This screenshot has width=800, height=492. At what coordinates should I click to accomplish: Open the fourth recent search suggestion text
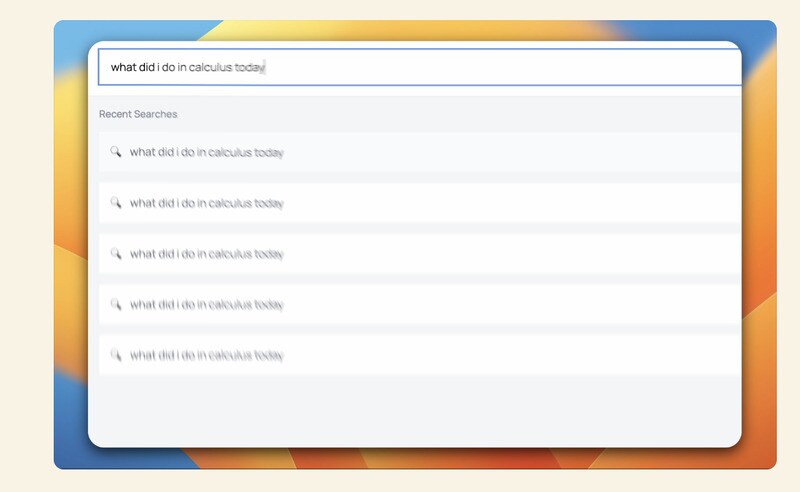pos(207,304)
